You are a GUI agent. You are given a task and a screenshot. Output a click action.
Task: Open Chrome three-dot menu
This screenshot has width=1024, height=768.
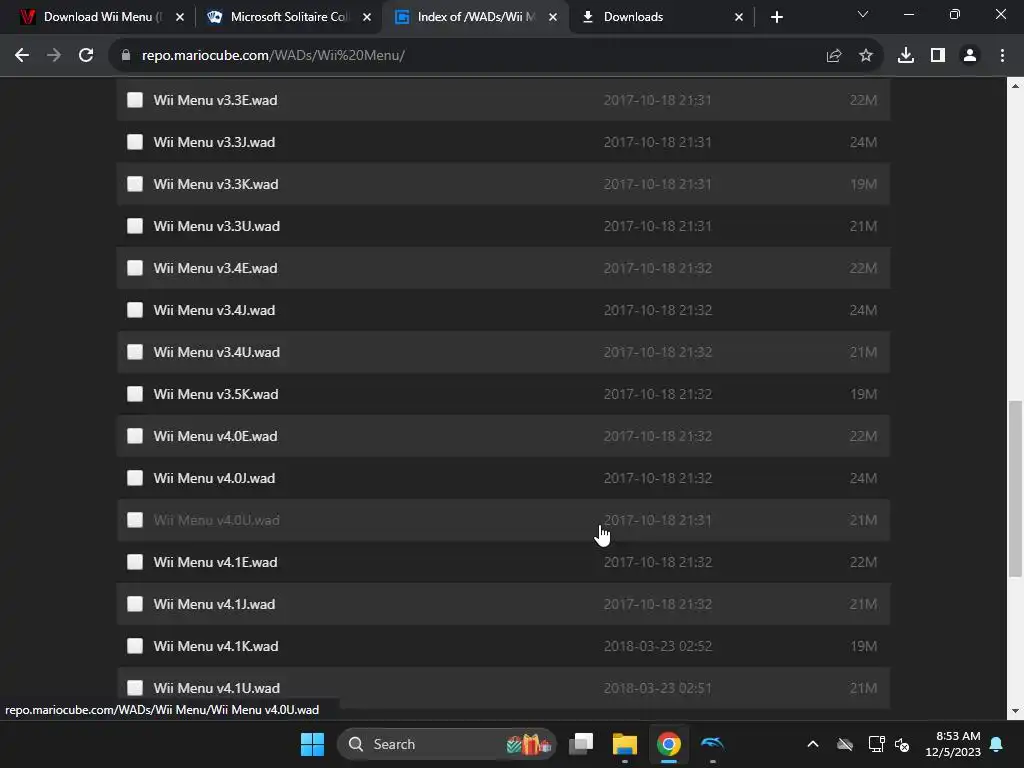[1002, 56]
